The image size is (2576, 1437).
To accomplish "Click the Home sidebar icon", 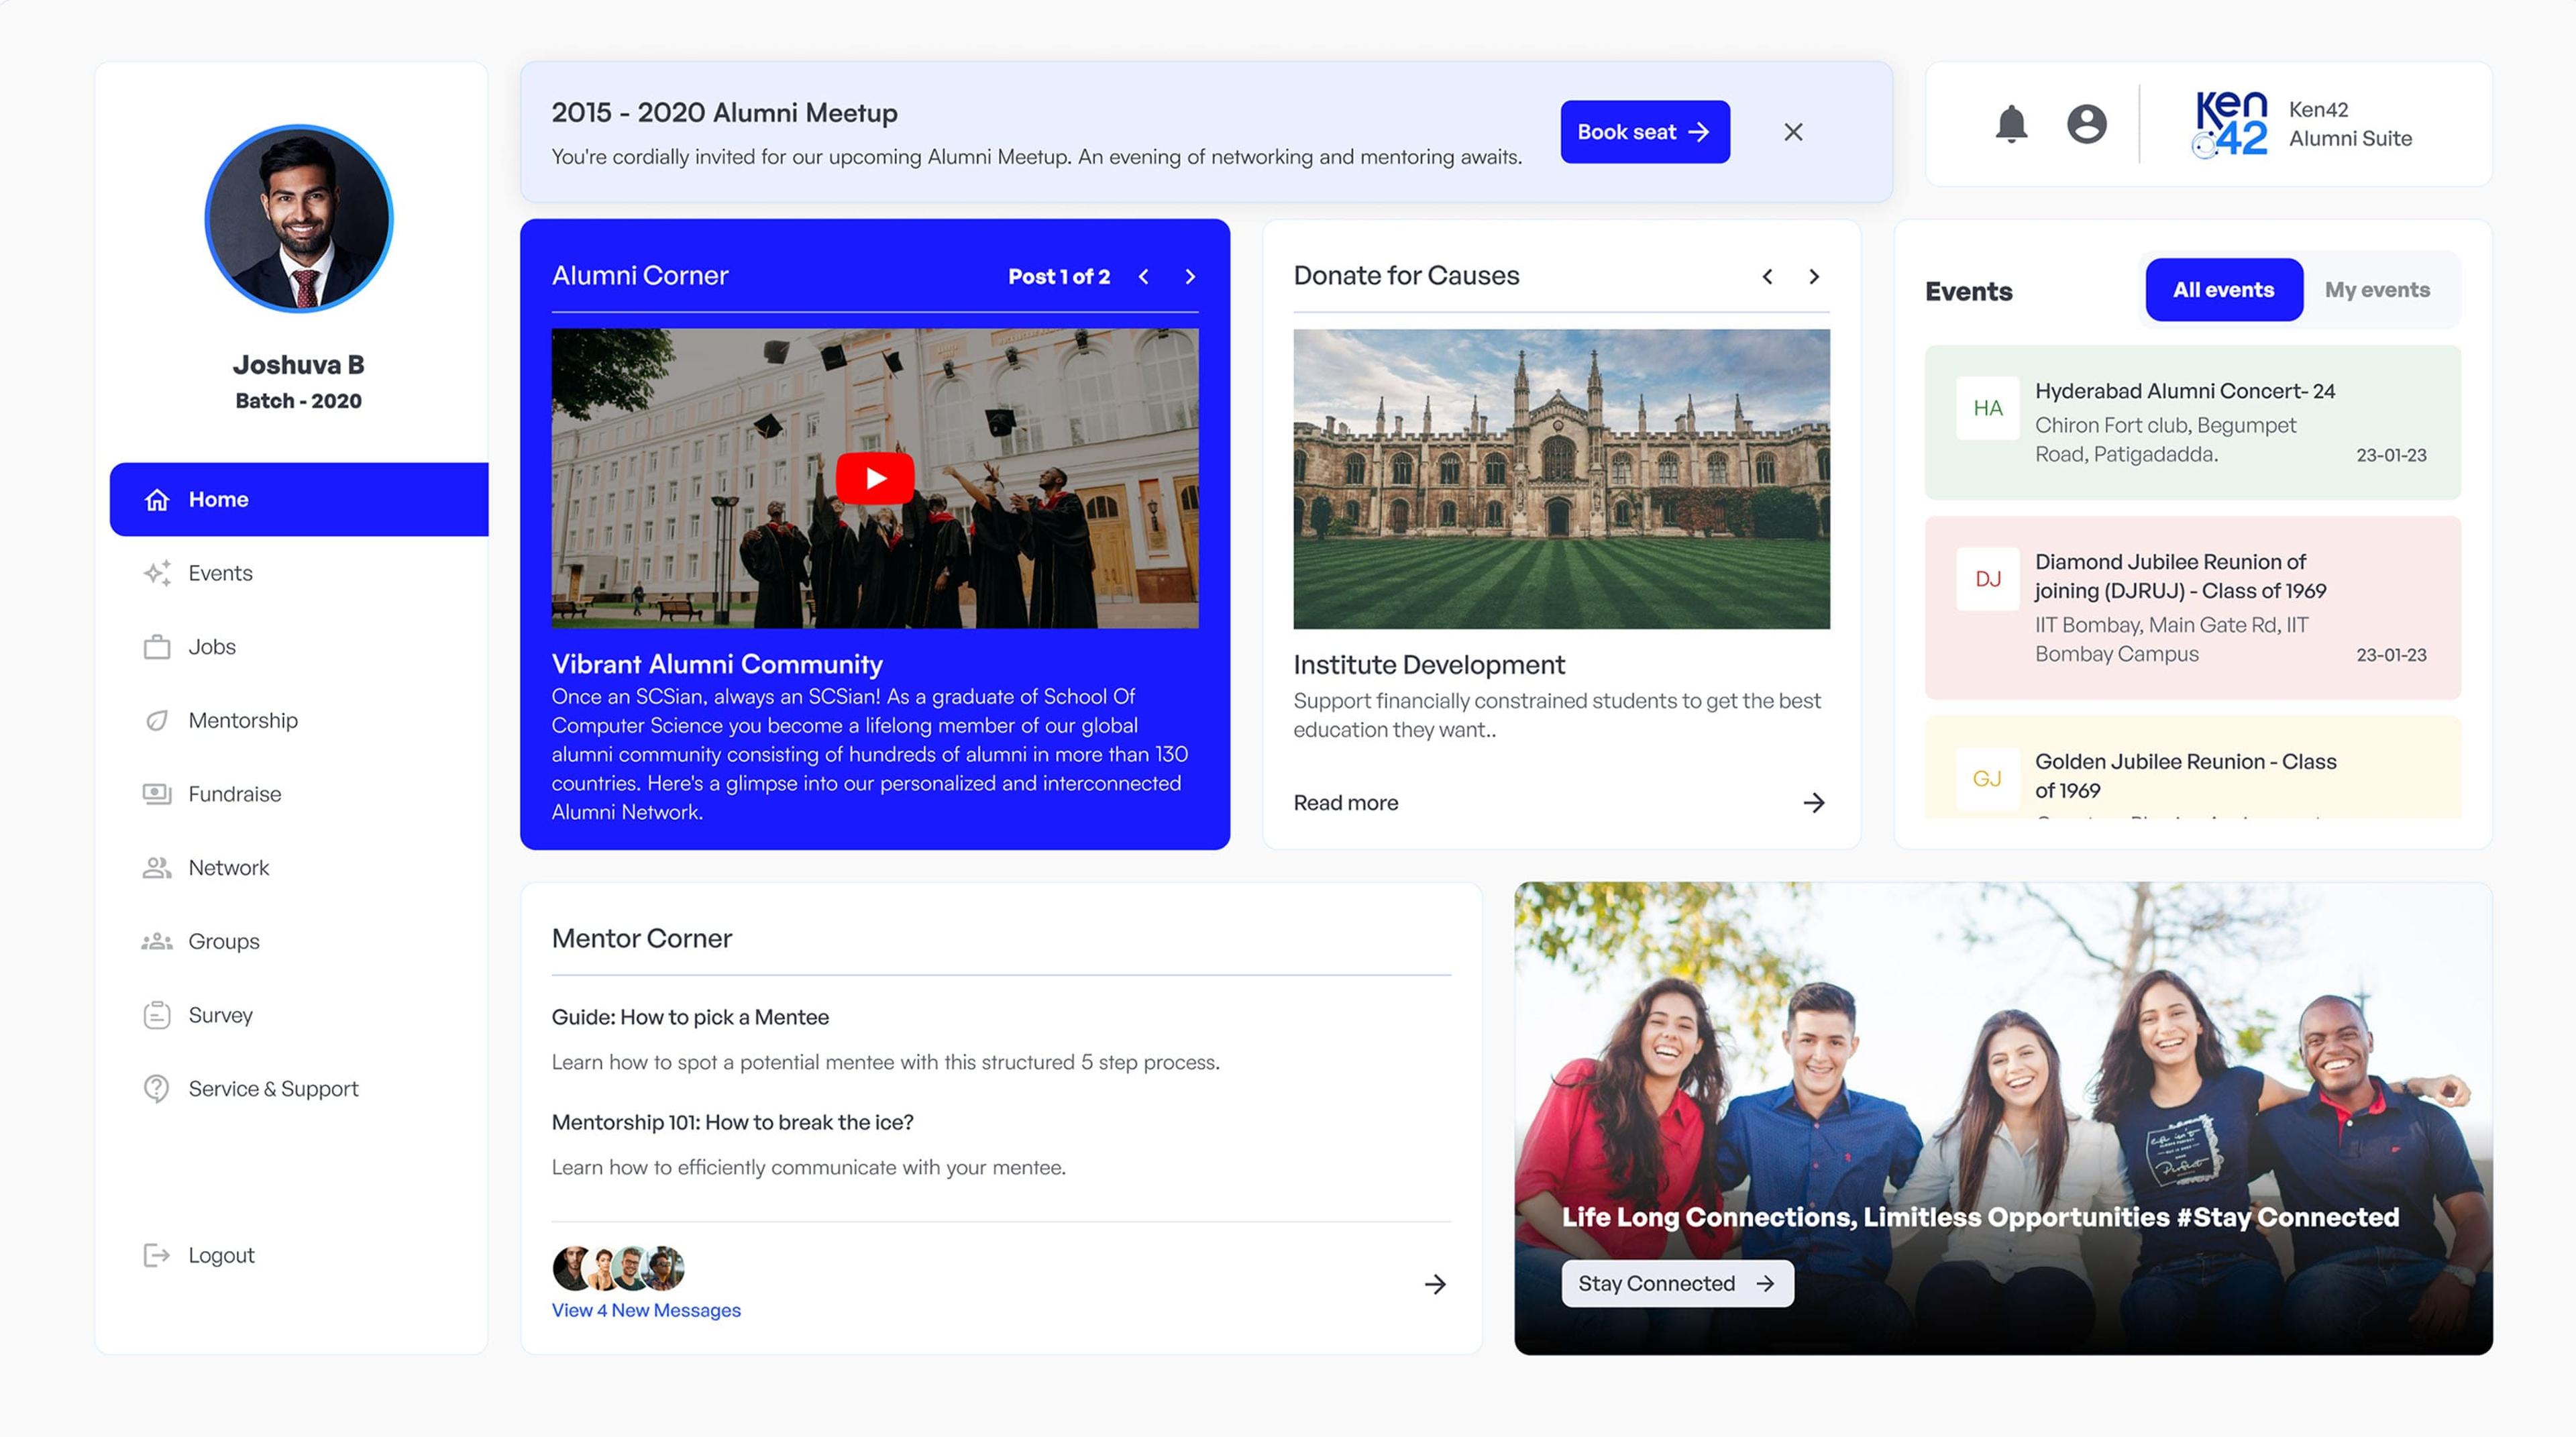I will point(157,499).
